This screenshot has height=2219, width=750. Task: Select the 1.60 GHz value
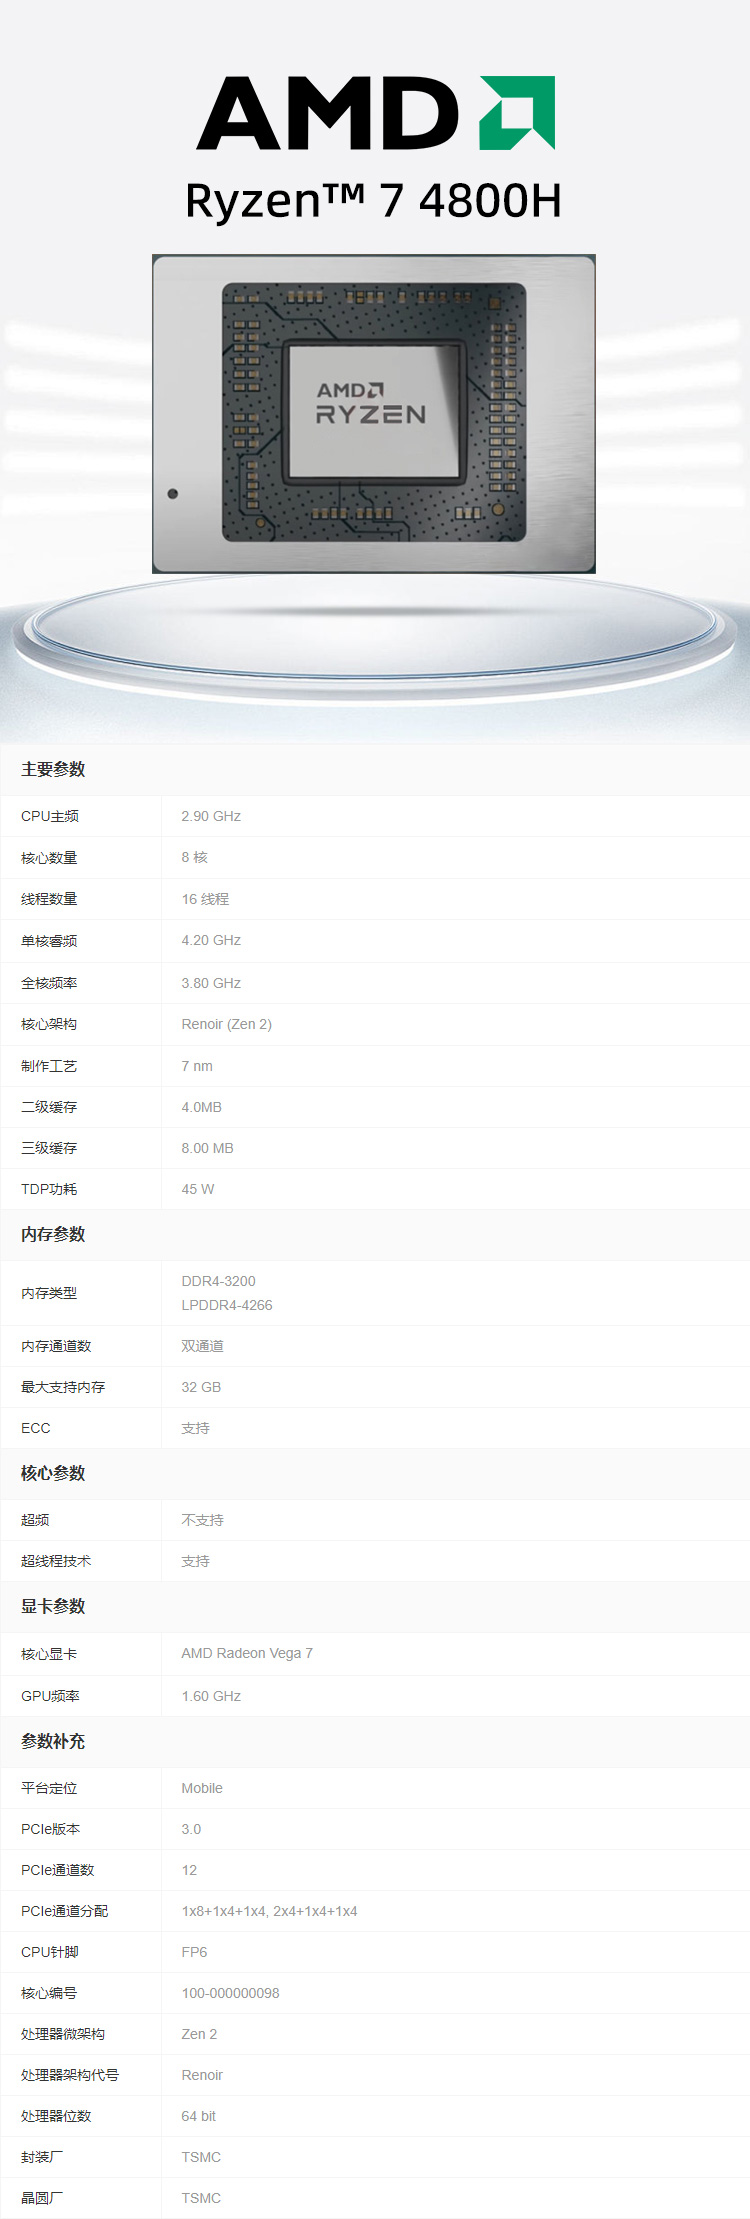pos(211,1696)
